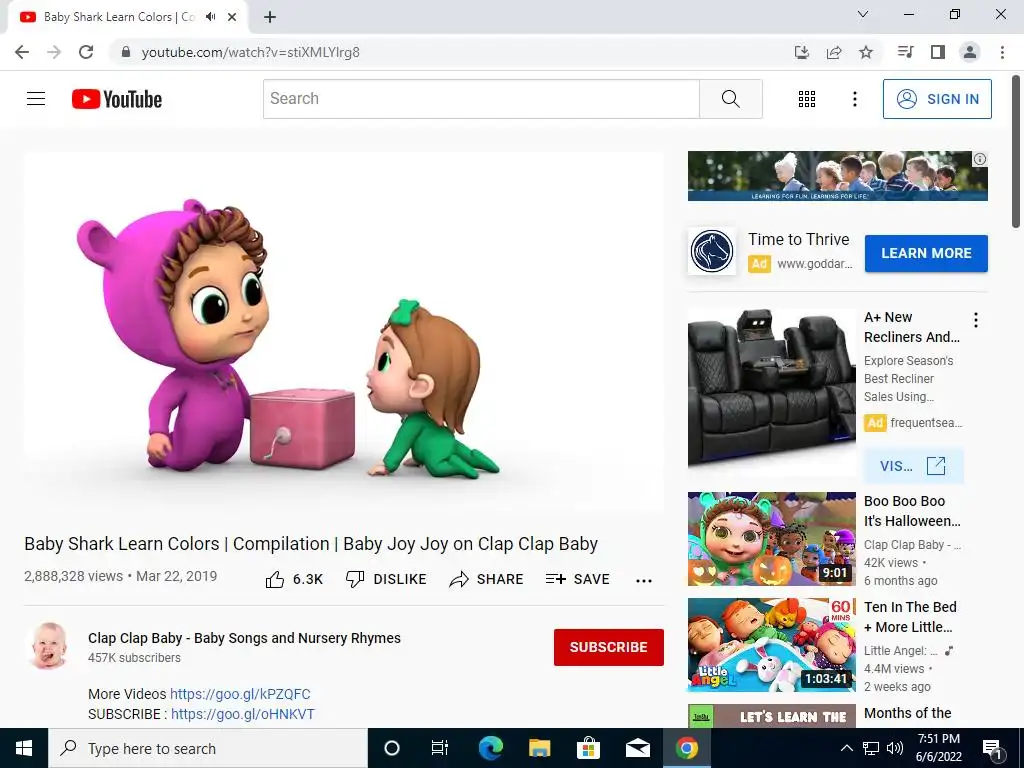The width and height of the screenshot is (1024, 768).
Task: Click the Time to Thrive ad logo
Action: (x=712, y=251)
